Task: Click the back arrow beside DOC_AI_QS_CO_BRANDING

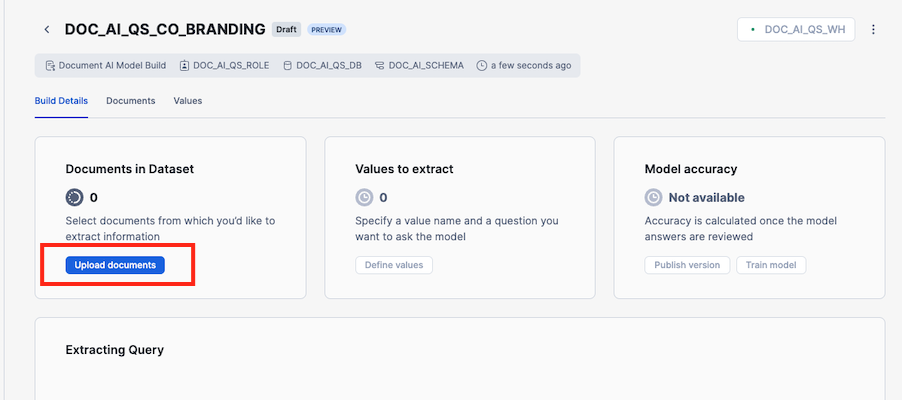Action: [x=46, y=30]
